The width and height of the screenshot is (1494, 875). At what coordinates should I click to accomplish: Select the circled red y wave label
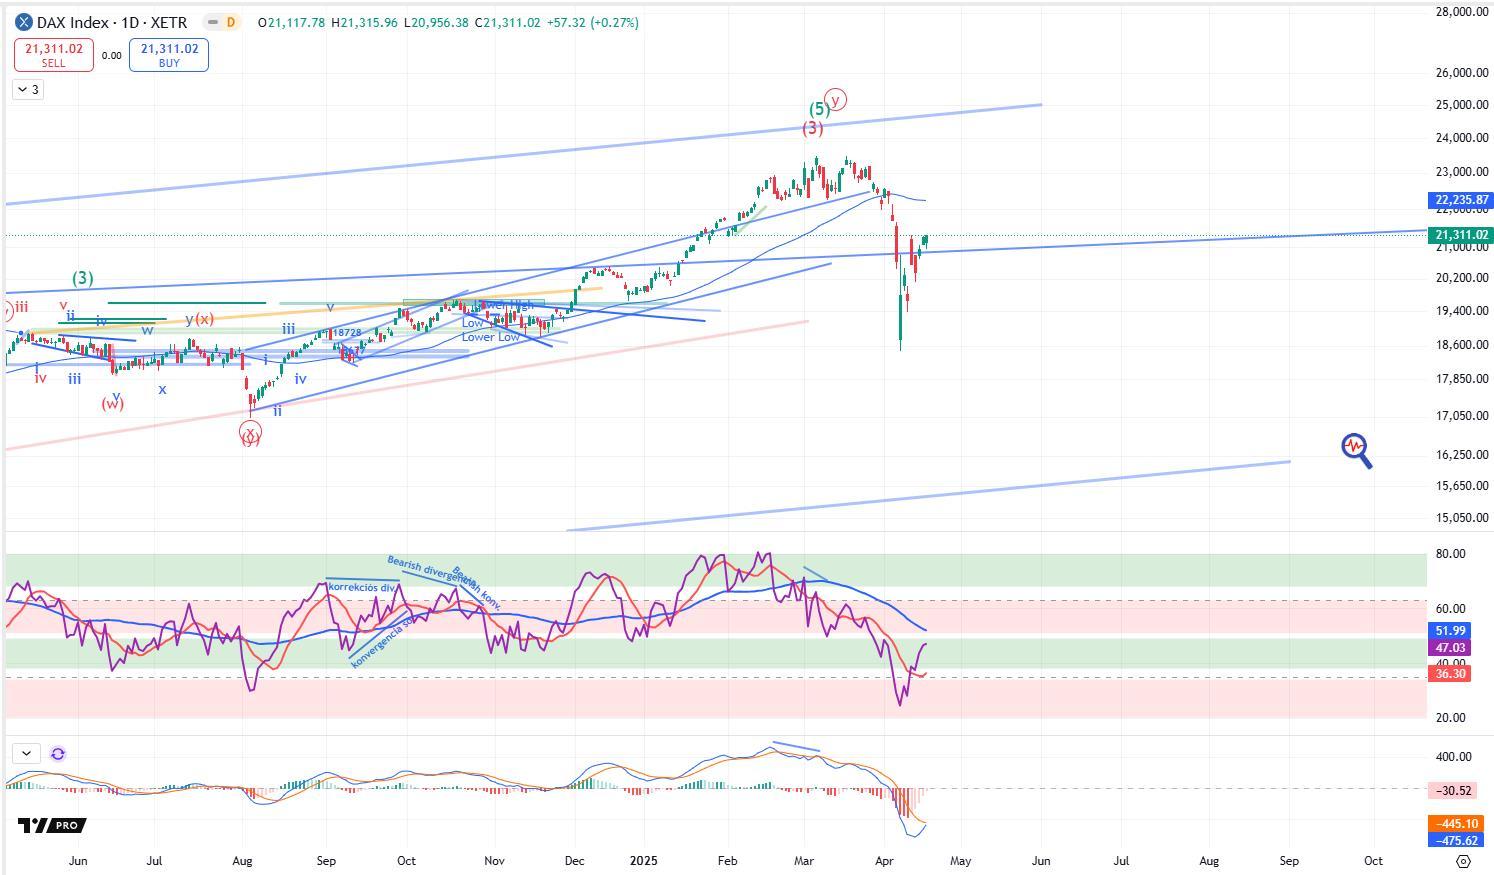837,99
